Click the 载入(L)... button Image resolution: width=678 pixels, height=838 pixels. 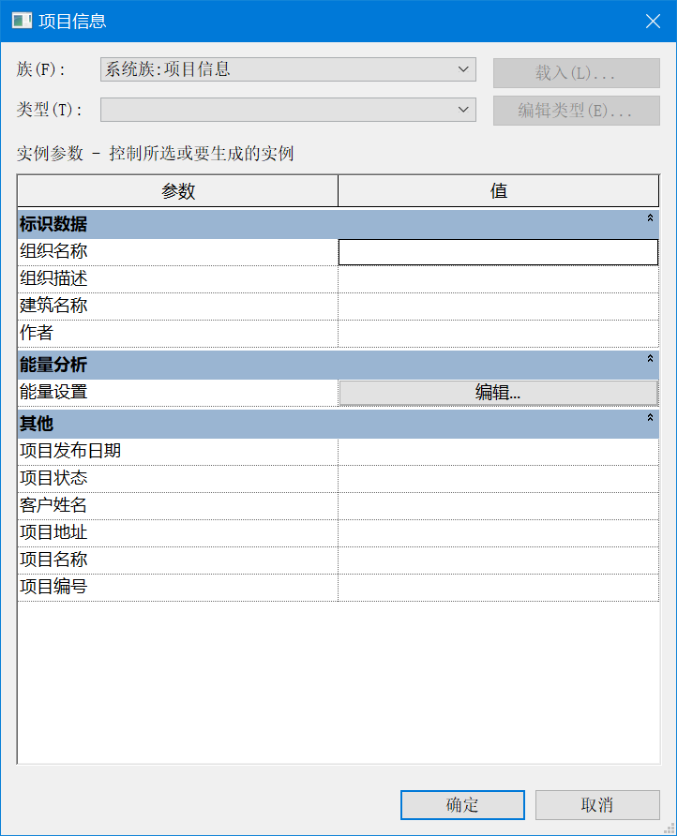[x=576, y=73]
